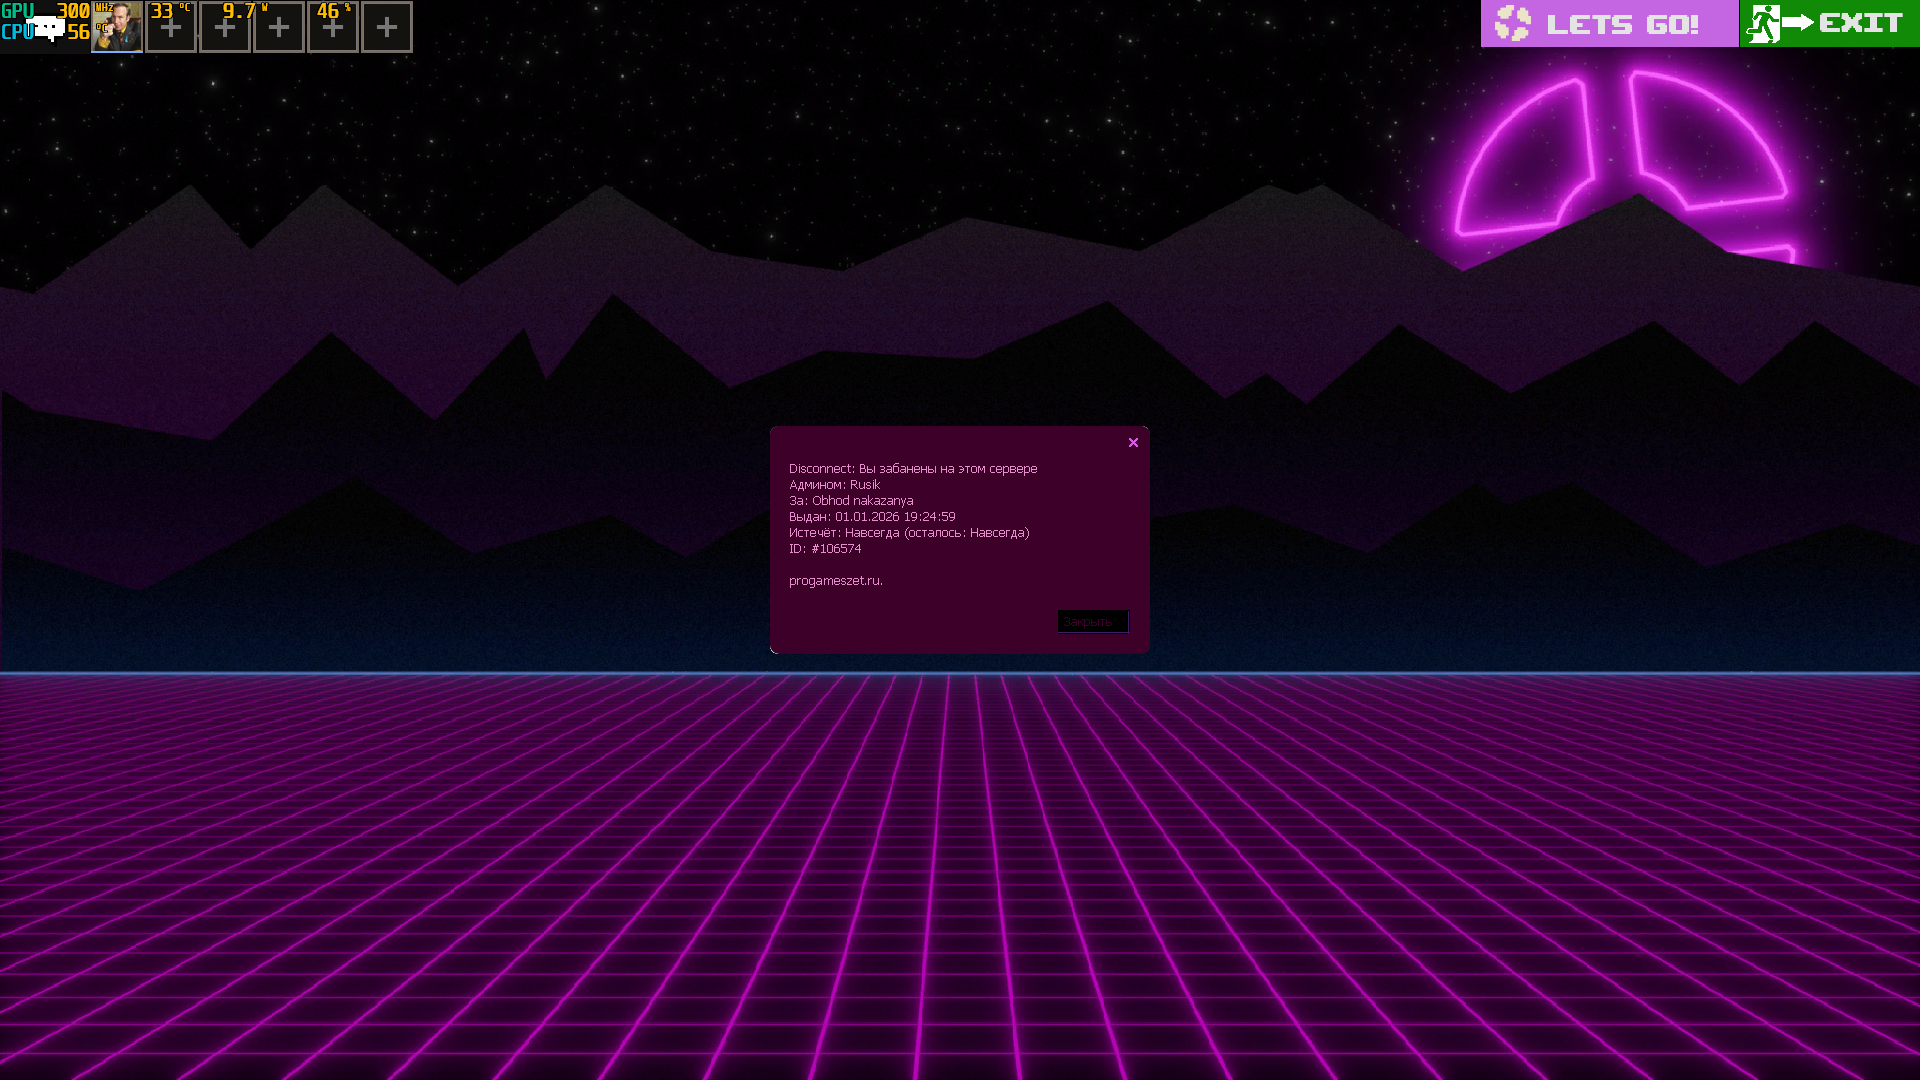Click the fourth plus slot under 46%
The width and height of the screenshot is (1920, 1080).
[x=333, y=28]
